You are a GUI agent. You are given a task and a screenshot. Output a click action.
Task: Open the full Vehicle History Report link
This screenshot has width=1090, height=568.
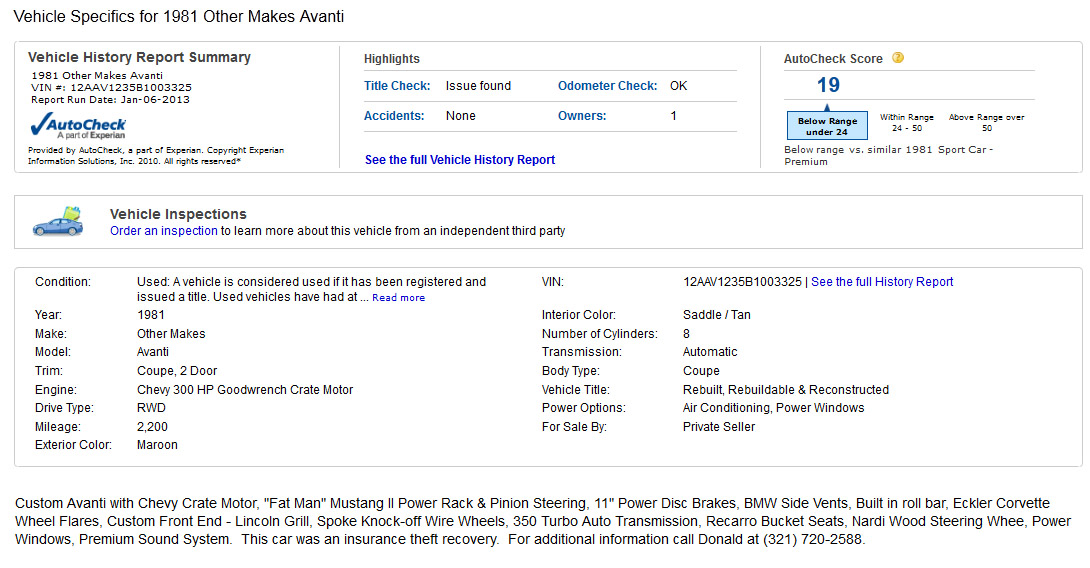point(460,160)
